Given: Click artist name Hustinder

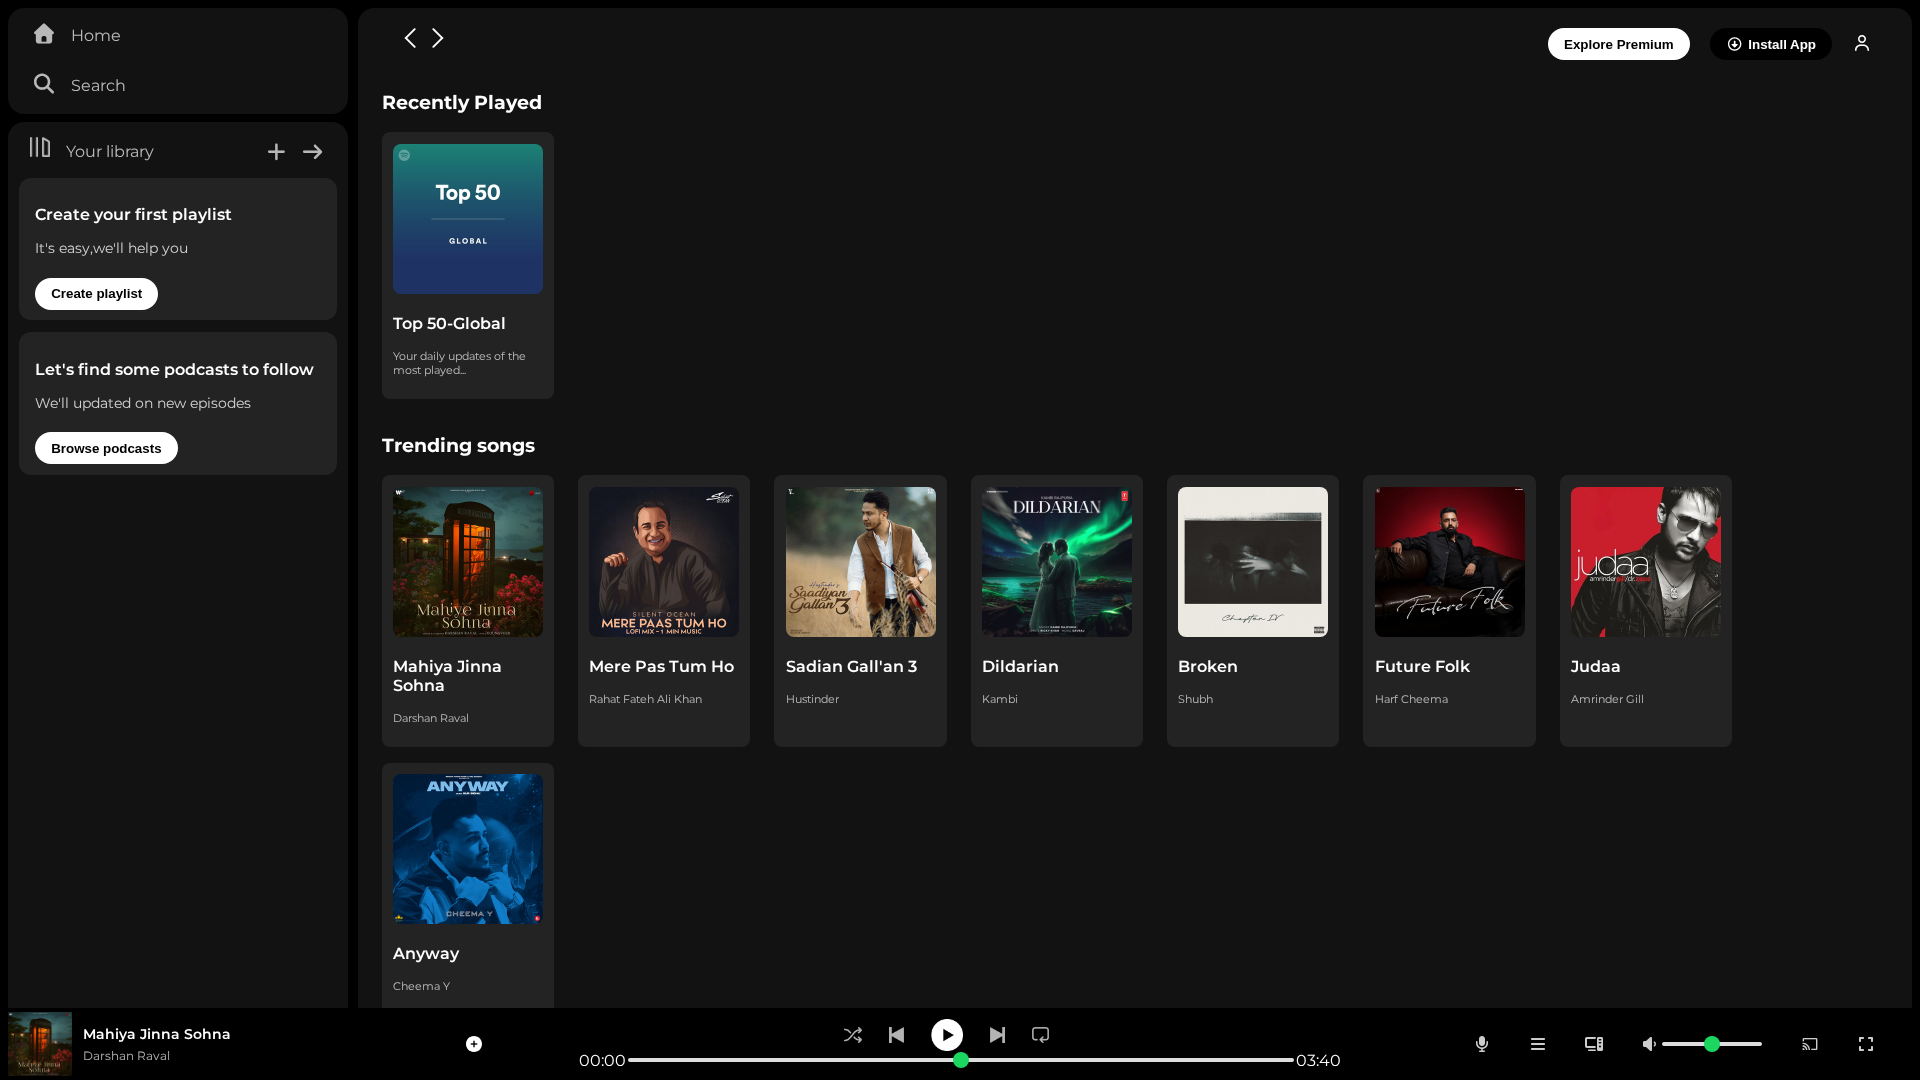Looking at the screenshot, I should 812,699.
